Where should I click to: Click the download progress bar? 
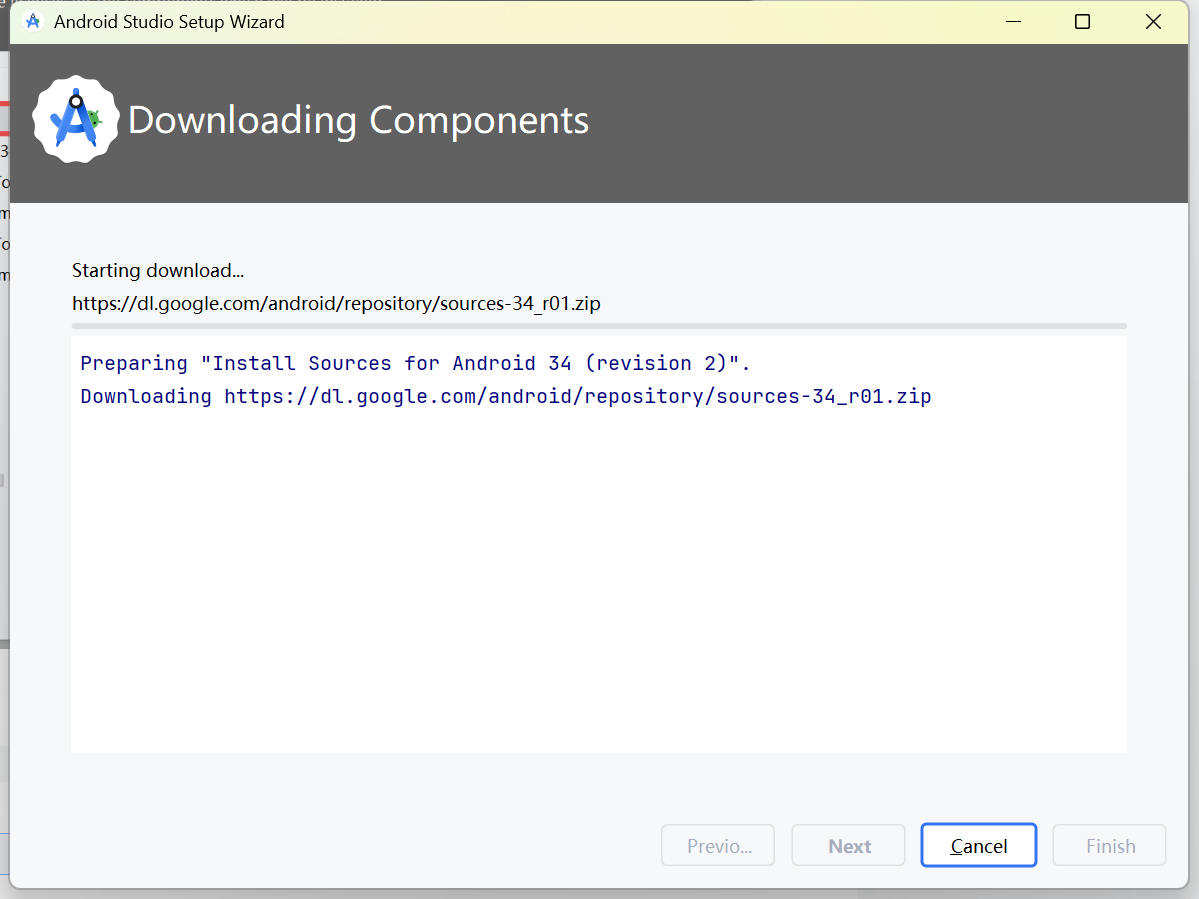click(x=599, y=326)
